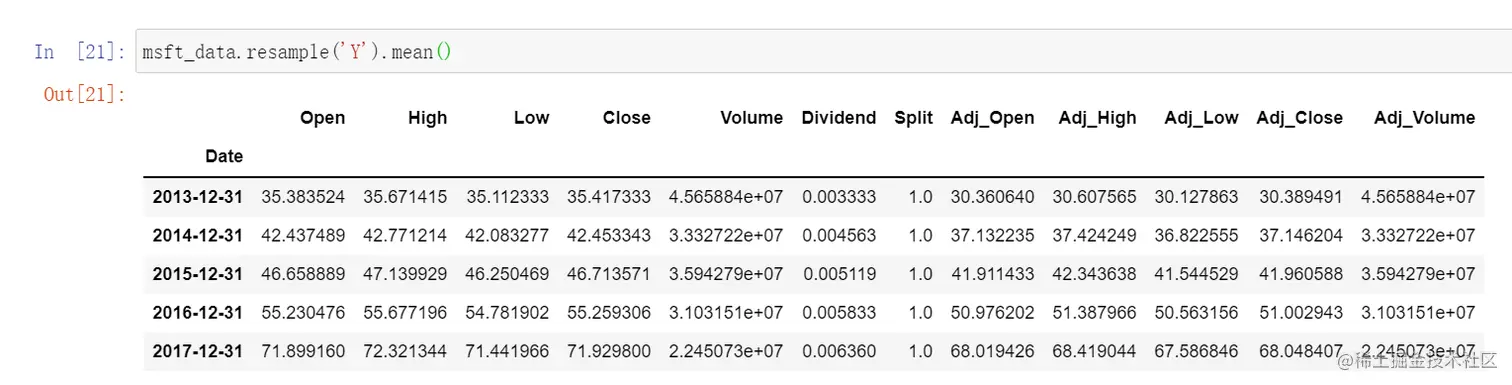Click the Dividend column header
Viewport: 1512px width, 385px height.
(x=838, y=118)
